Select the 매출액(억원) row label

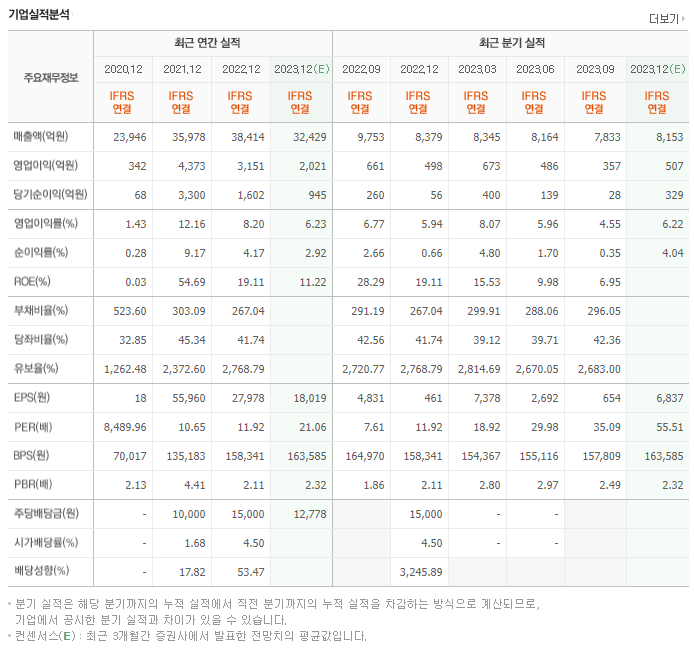pos(40,136)
